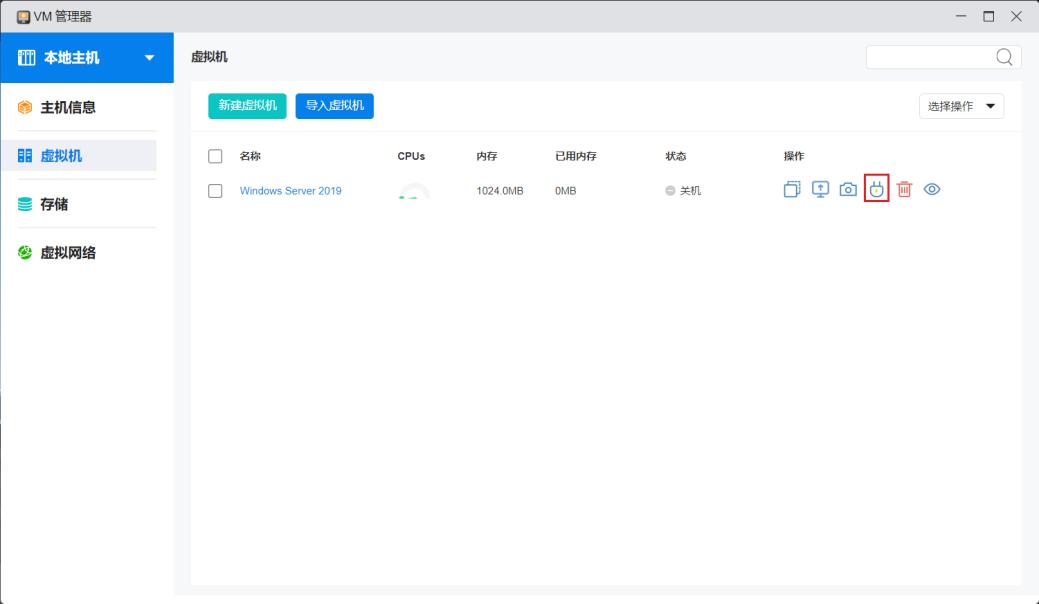
Task: Open the Windows Server 2019 name link
Action: click(x=290, y=191)
